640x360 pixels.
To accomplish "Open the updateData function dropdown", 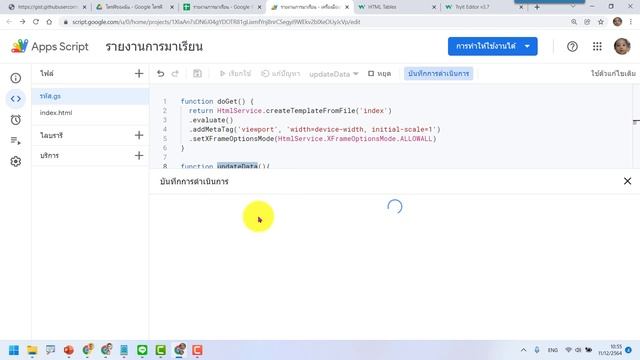I will [333, 74].
